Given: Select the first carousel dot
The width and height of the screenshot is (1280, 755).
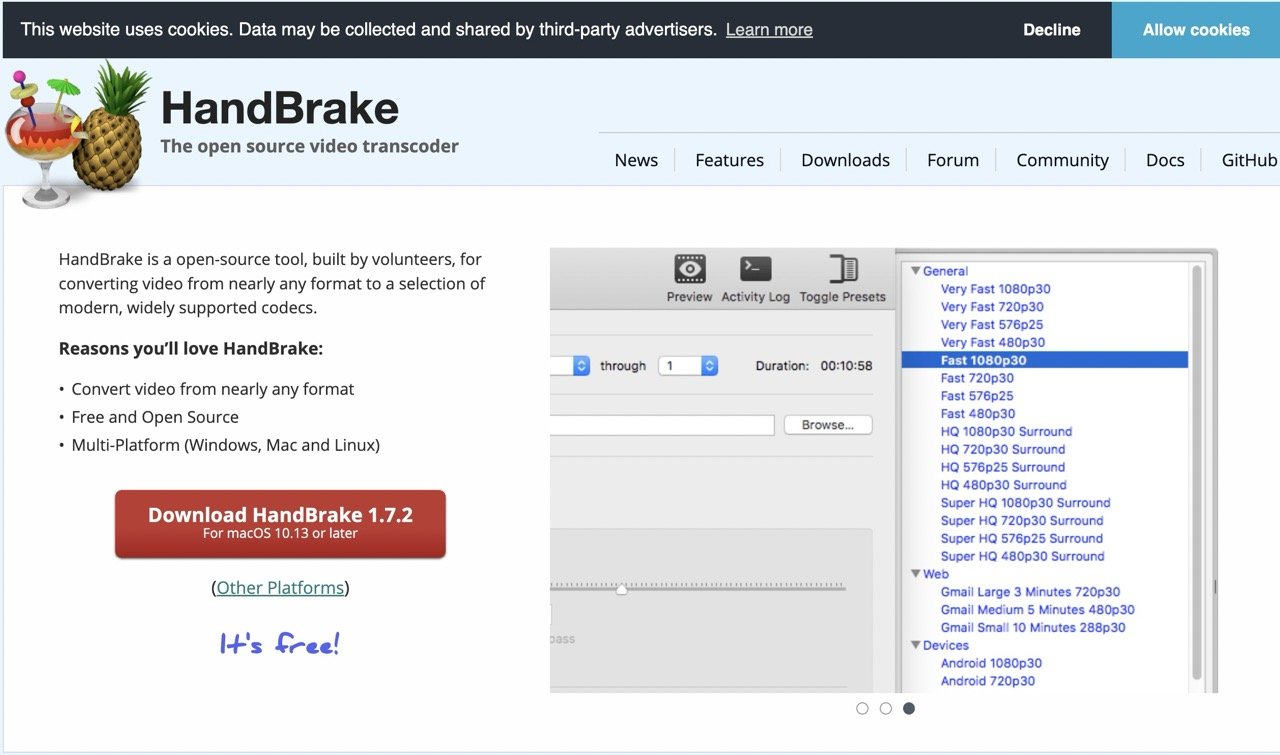Looking at the screenshot, I should (862, 707).
